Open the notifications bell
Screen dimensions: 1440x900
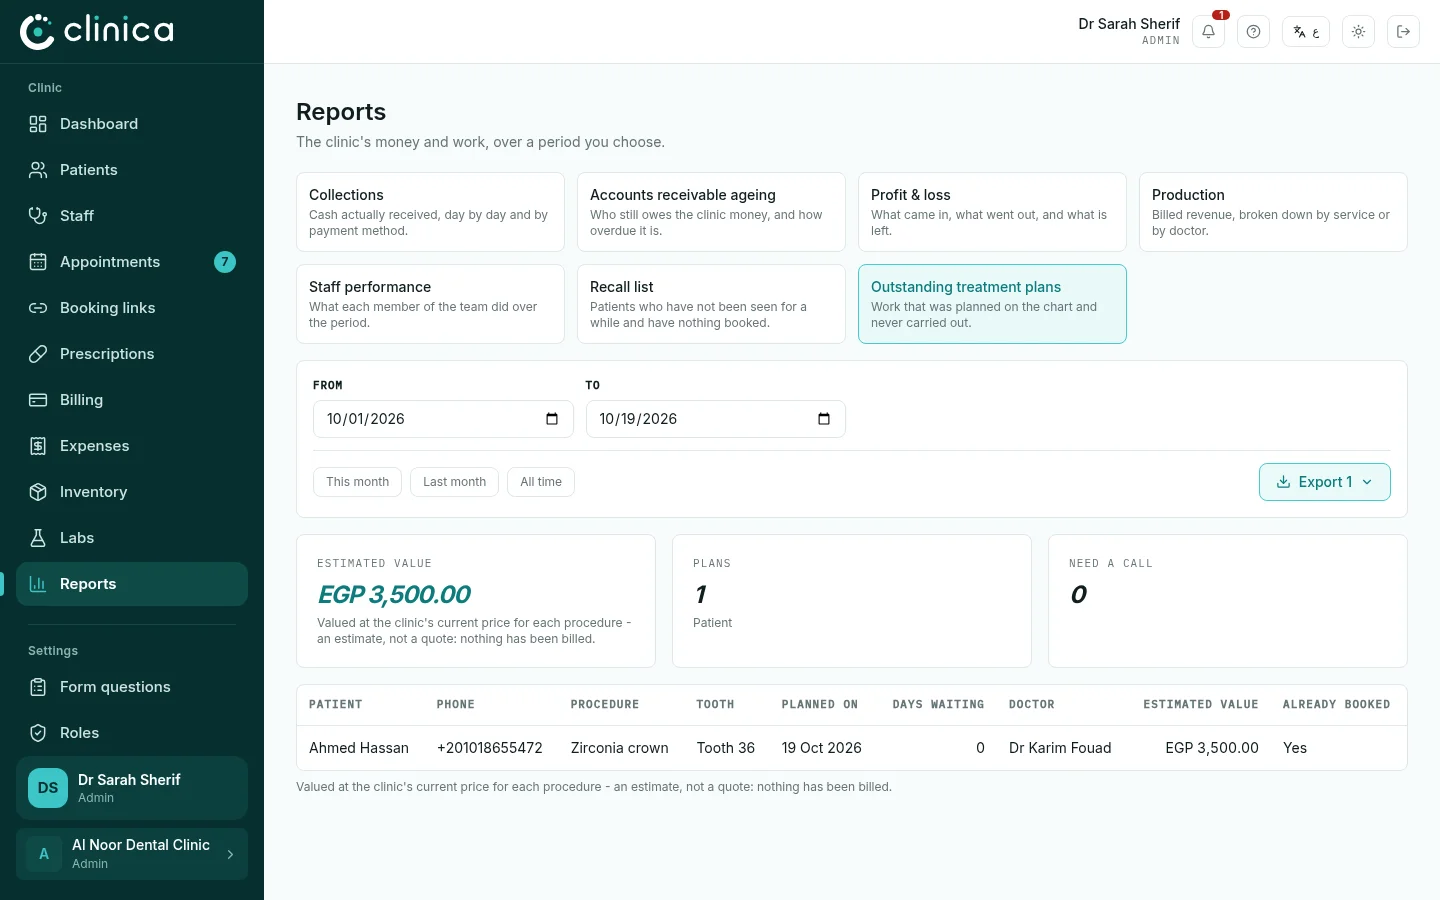pos(1208,32)
